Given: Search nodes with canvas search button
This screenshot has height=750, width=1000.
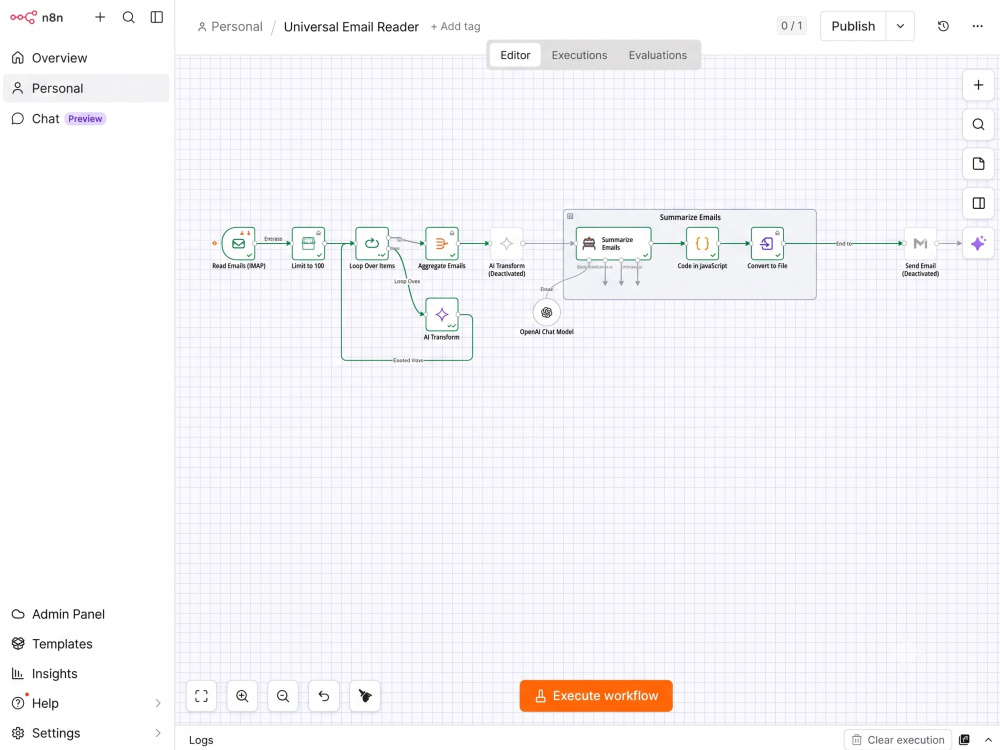Looking at the screenshot, I should pos(978,124).
